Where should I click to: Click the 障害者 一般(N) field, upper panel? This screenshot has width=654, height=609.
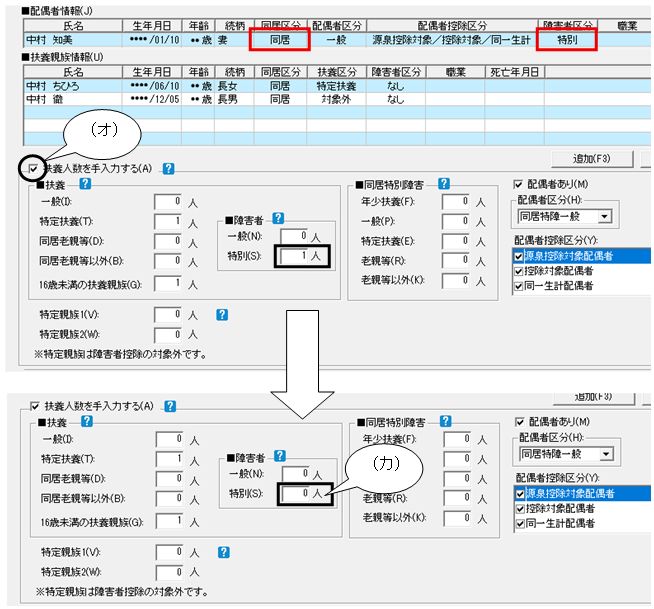point(294,236)
